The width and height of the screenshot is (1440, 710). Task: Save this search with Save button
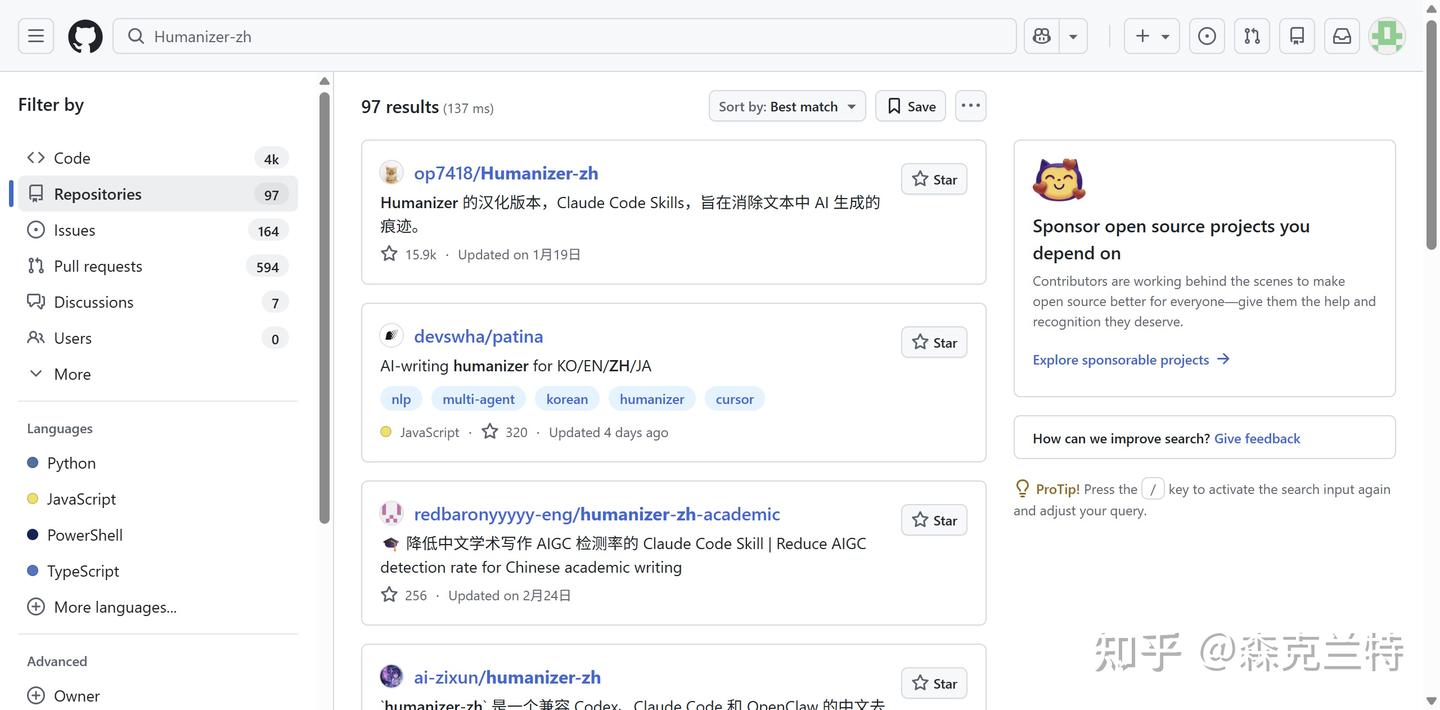point(911,106)
